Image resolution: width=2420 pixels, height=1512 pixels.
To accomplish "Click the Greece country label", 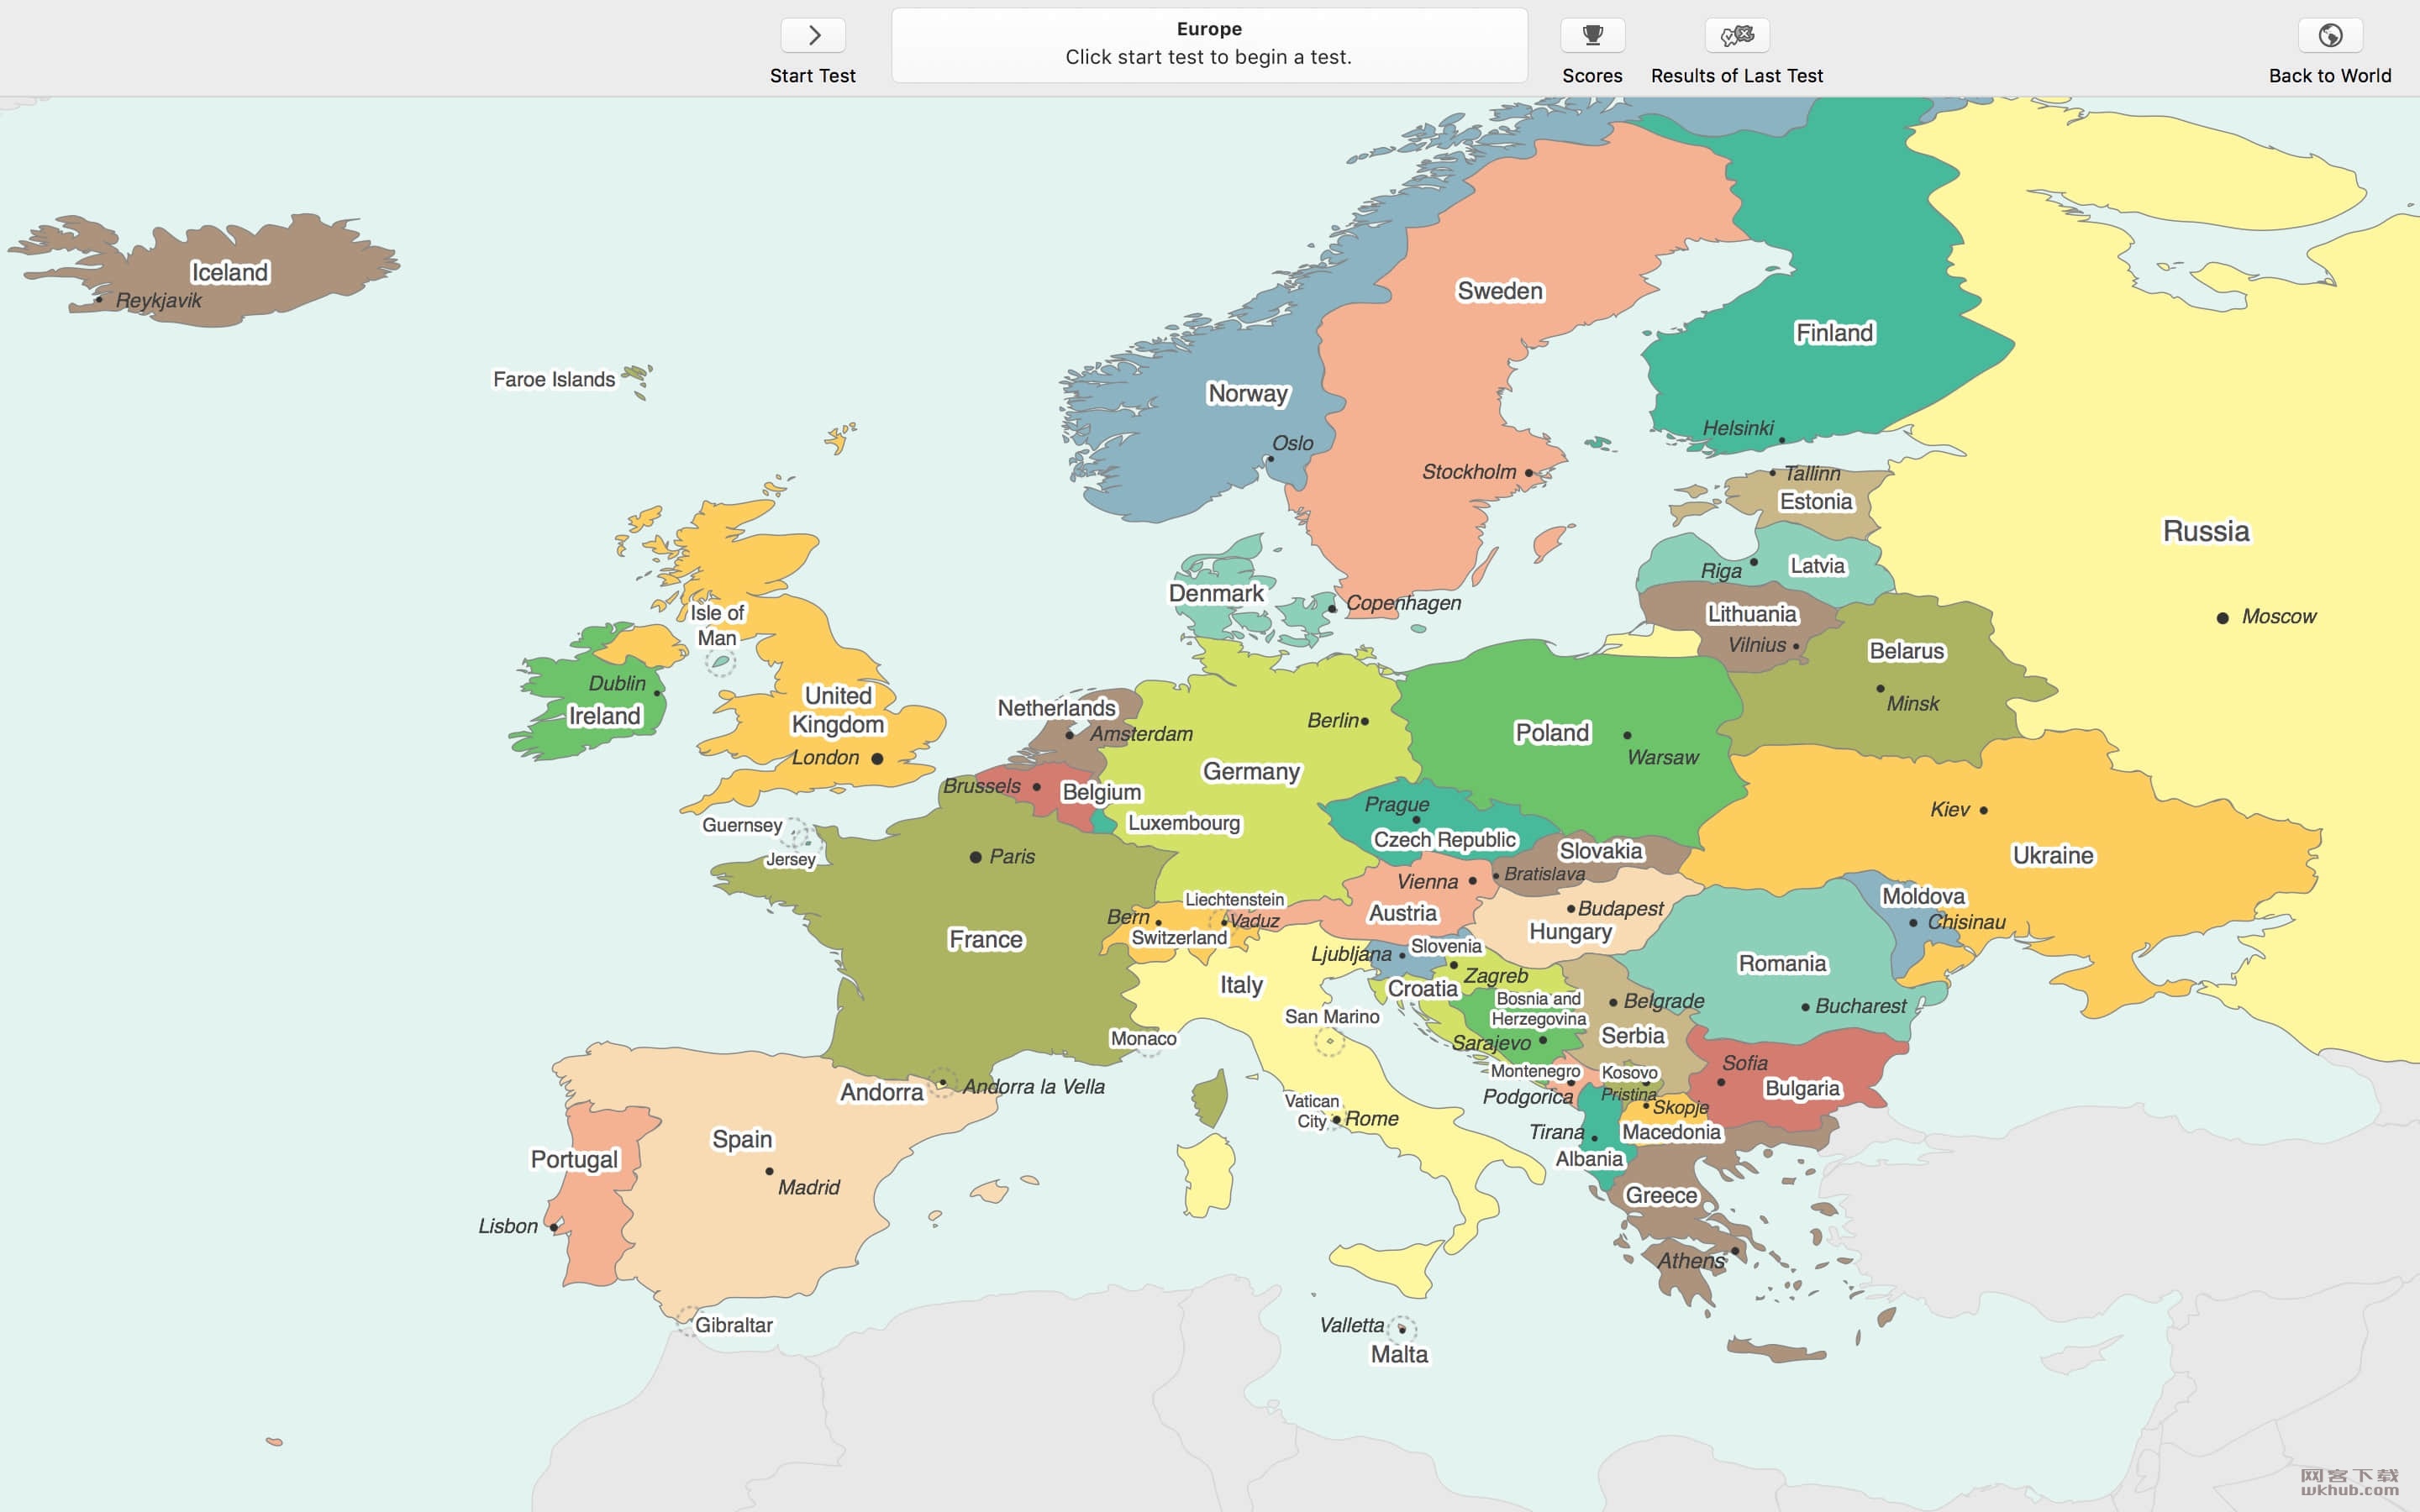I will point(1661,1196).
